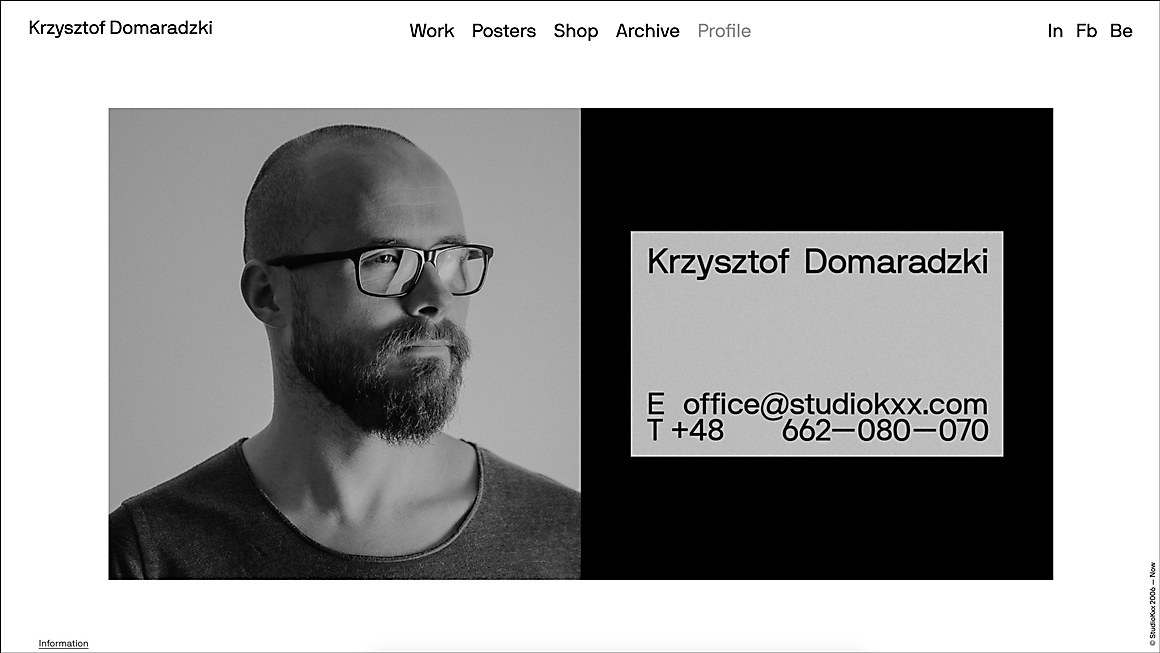
Task: Select the greyed Profile nav item
Action: 724,31
